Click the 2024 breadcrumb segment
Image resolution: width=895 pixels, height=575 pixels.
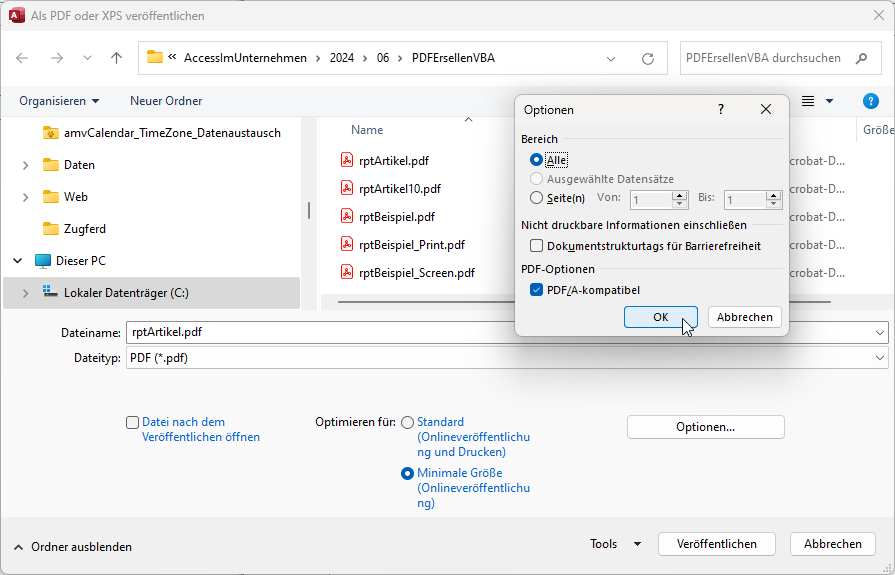pos(342,58)
